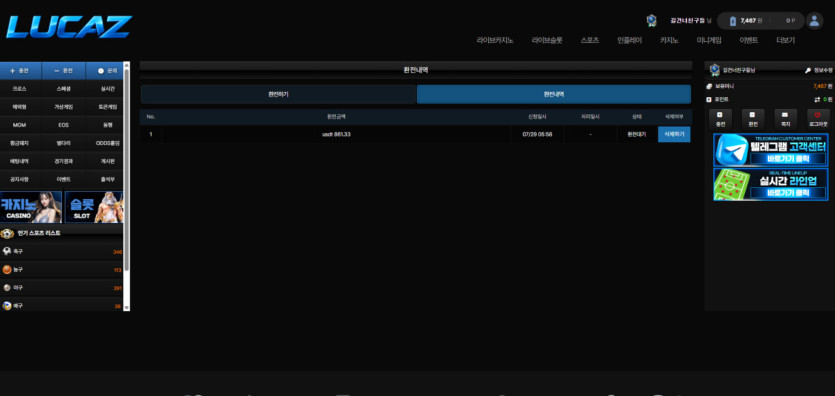Image resolution: width=835 pixels, height=396 pixels.
Task: Click the sidebar scrollbar up arrow
Action: 127,65
